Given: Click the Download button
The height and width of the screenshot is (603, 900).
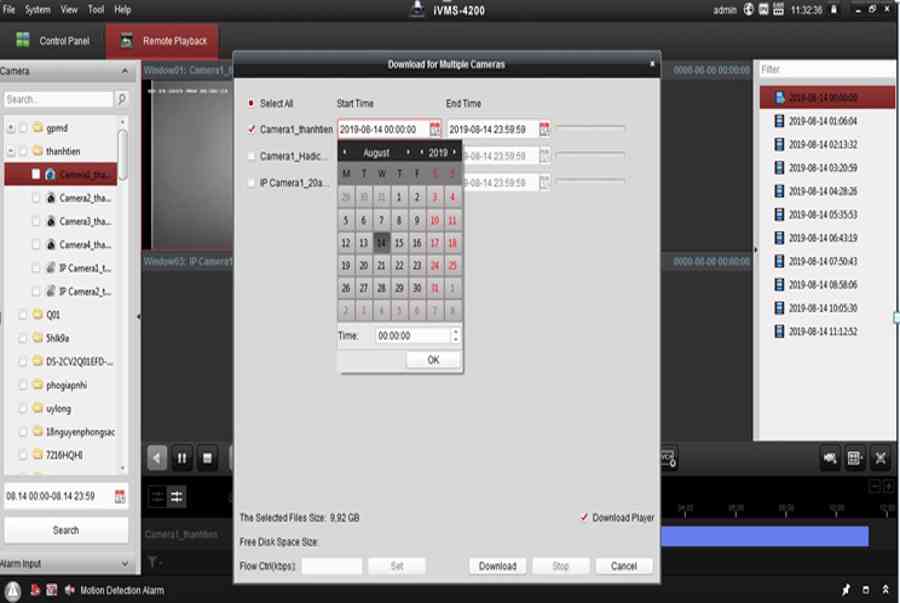Looking at the screenshot, I should pos(497,566).
